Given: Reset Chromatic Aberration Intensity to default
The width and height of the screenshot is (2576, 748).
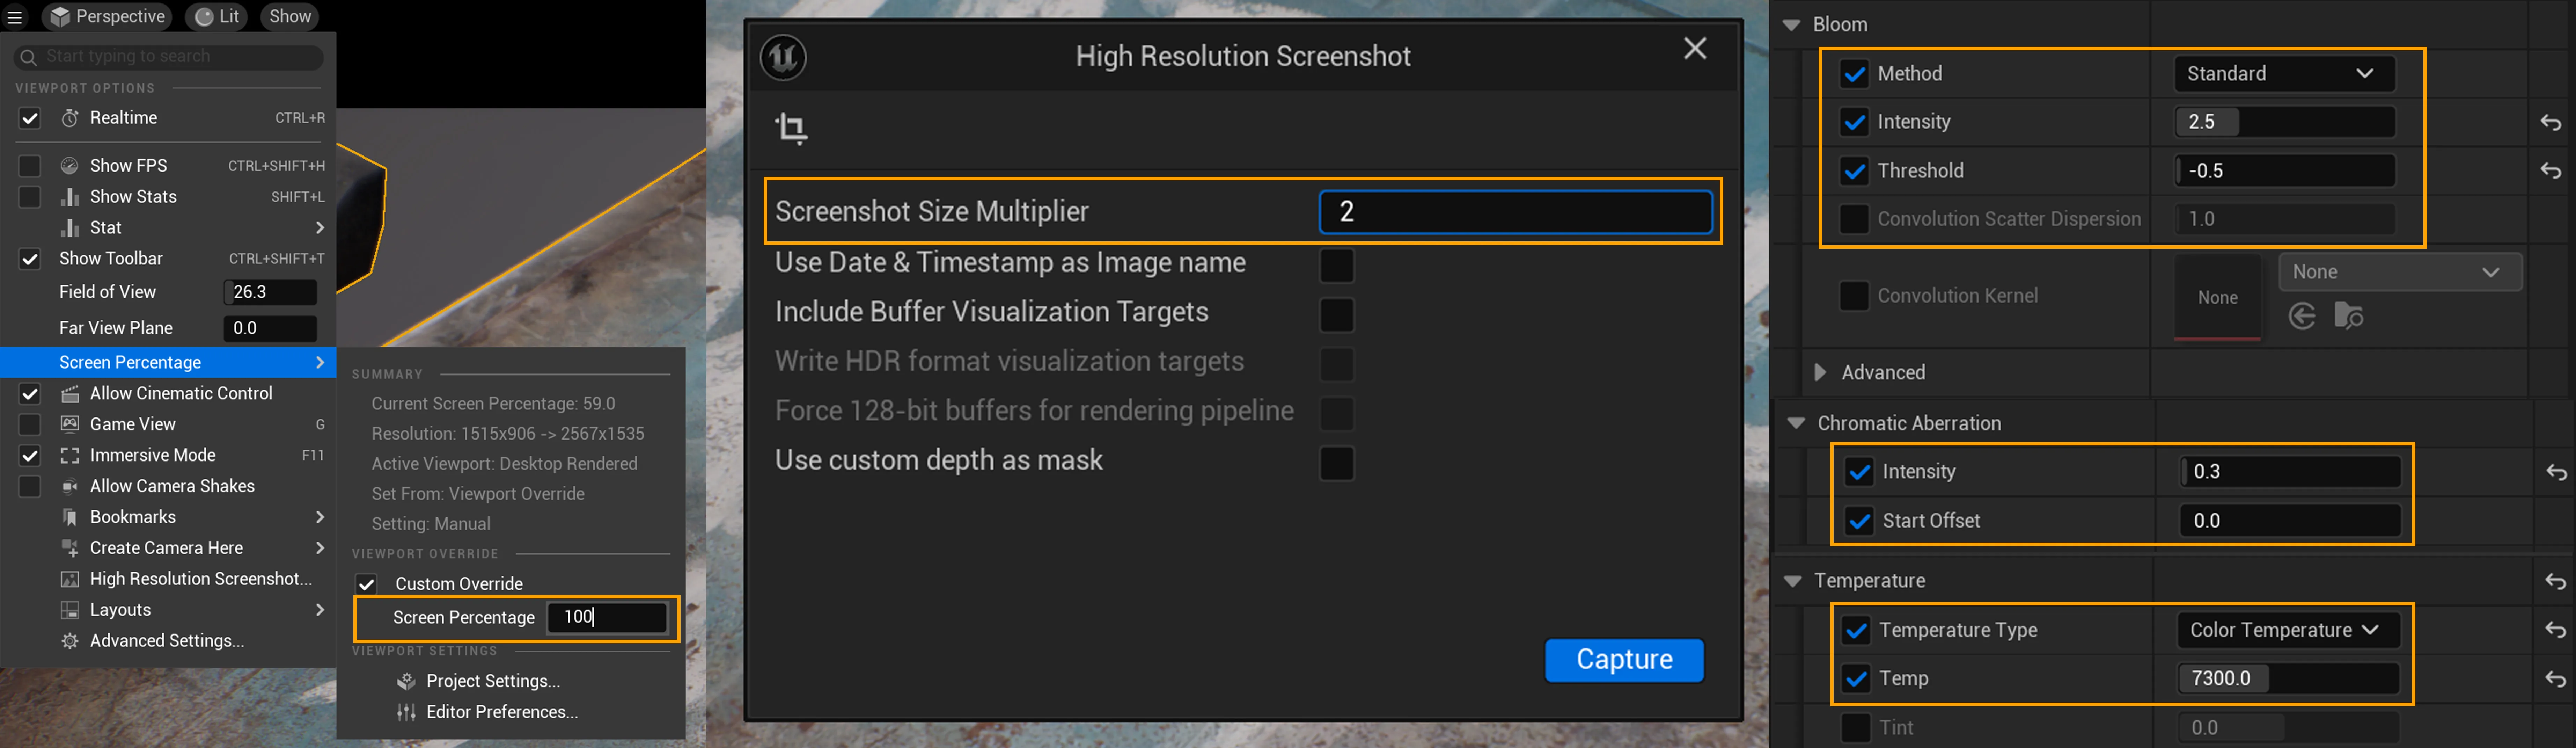Looking at the screenshot, I should pyautogui.click(x=2555, y=472).
